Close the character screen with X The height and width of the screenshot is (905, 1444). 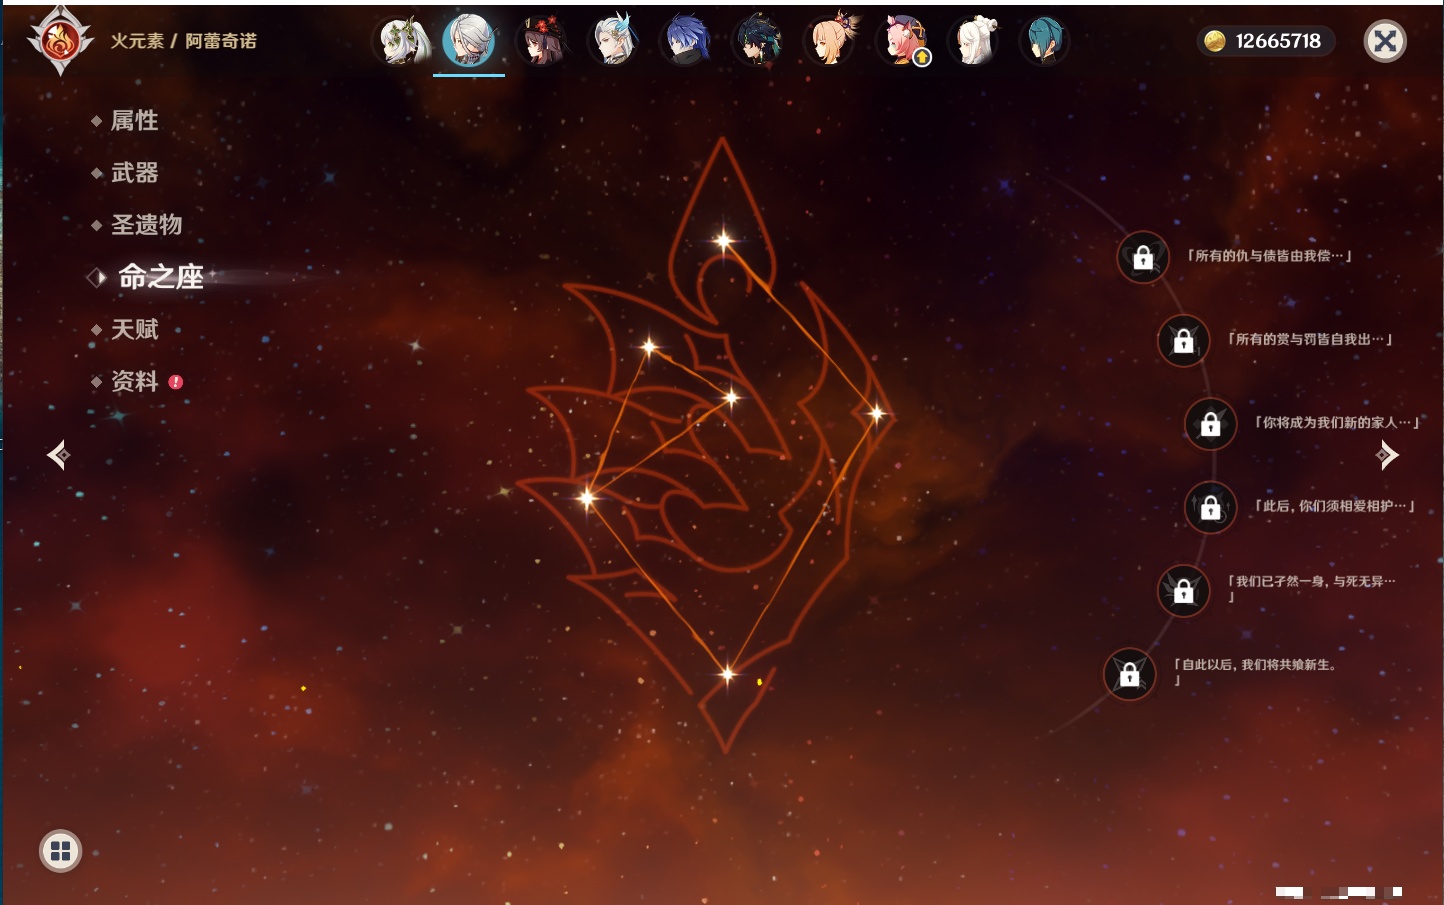[x=1385, y=41]
